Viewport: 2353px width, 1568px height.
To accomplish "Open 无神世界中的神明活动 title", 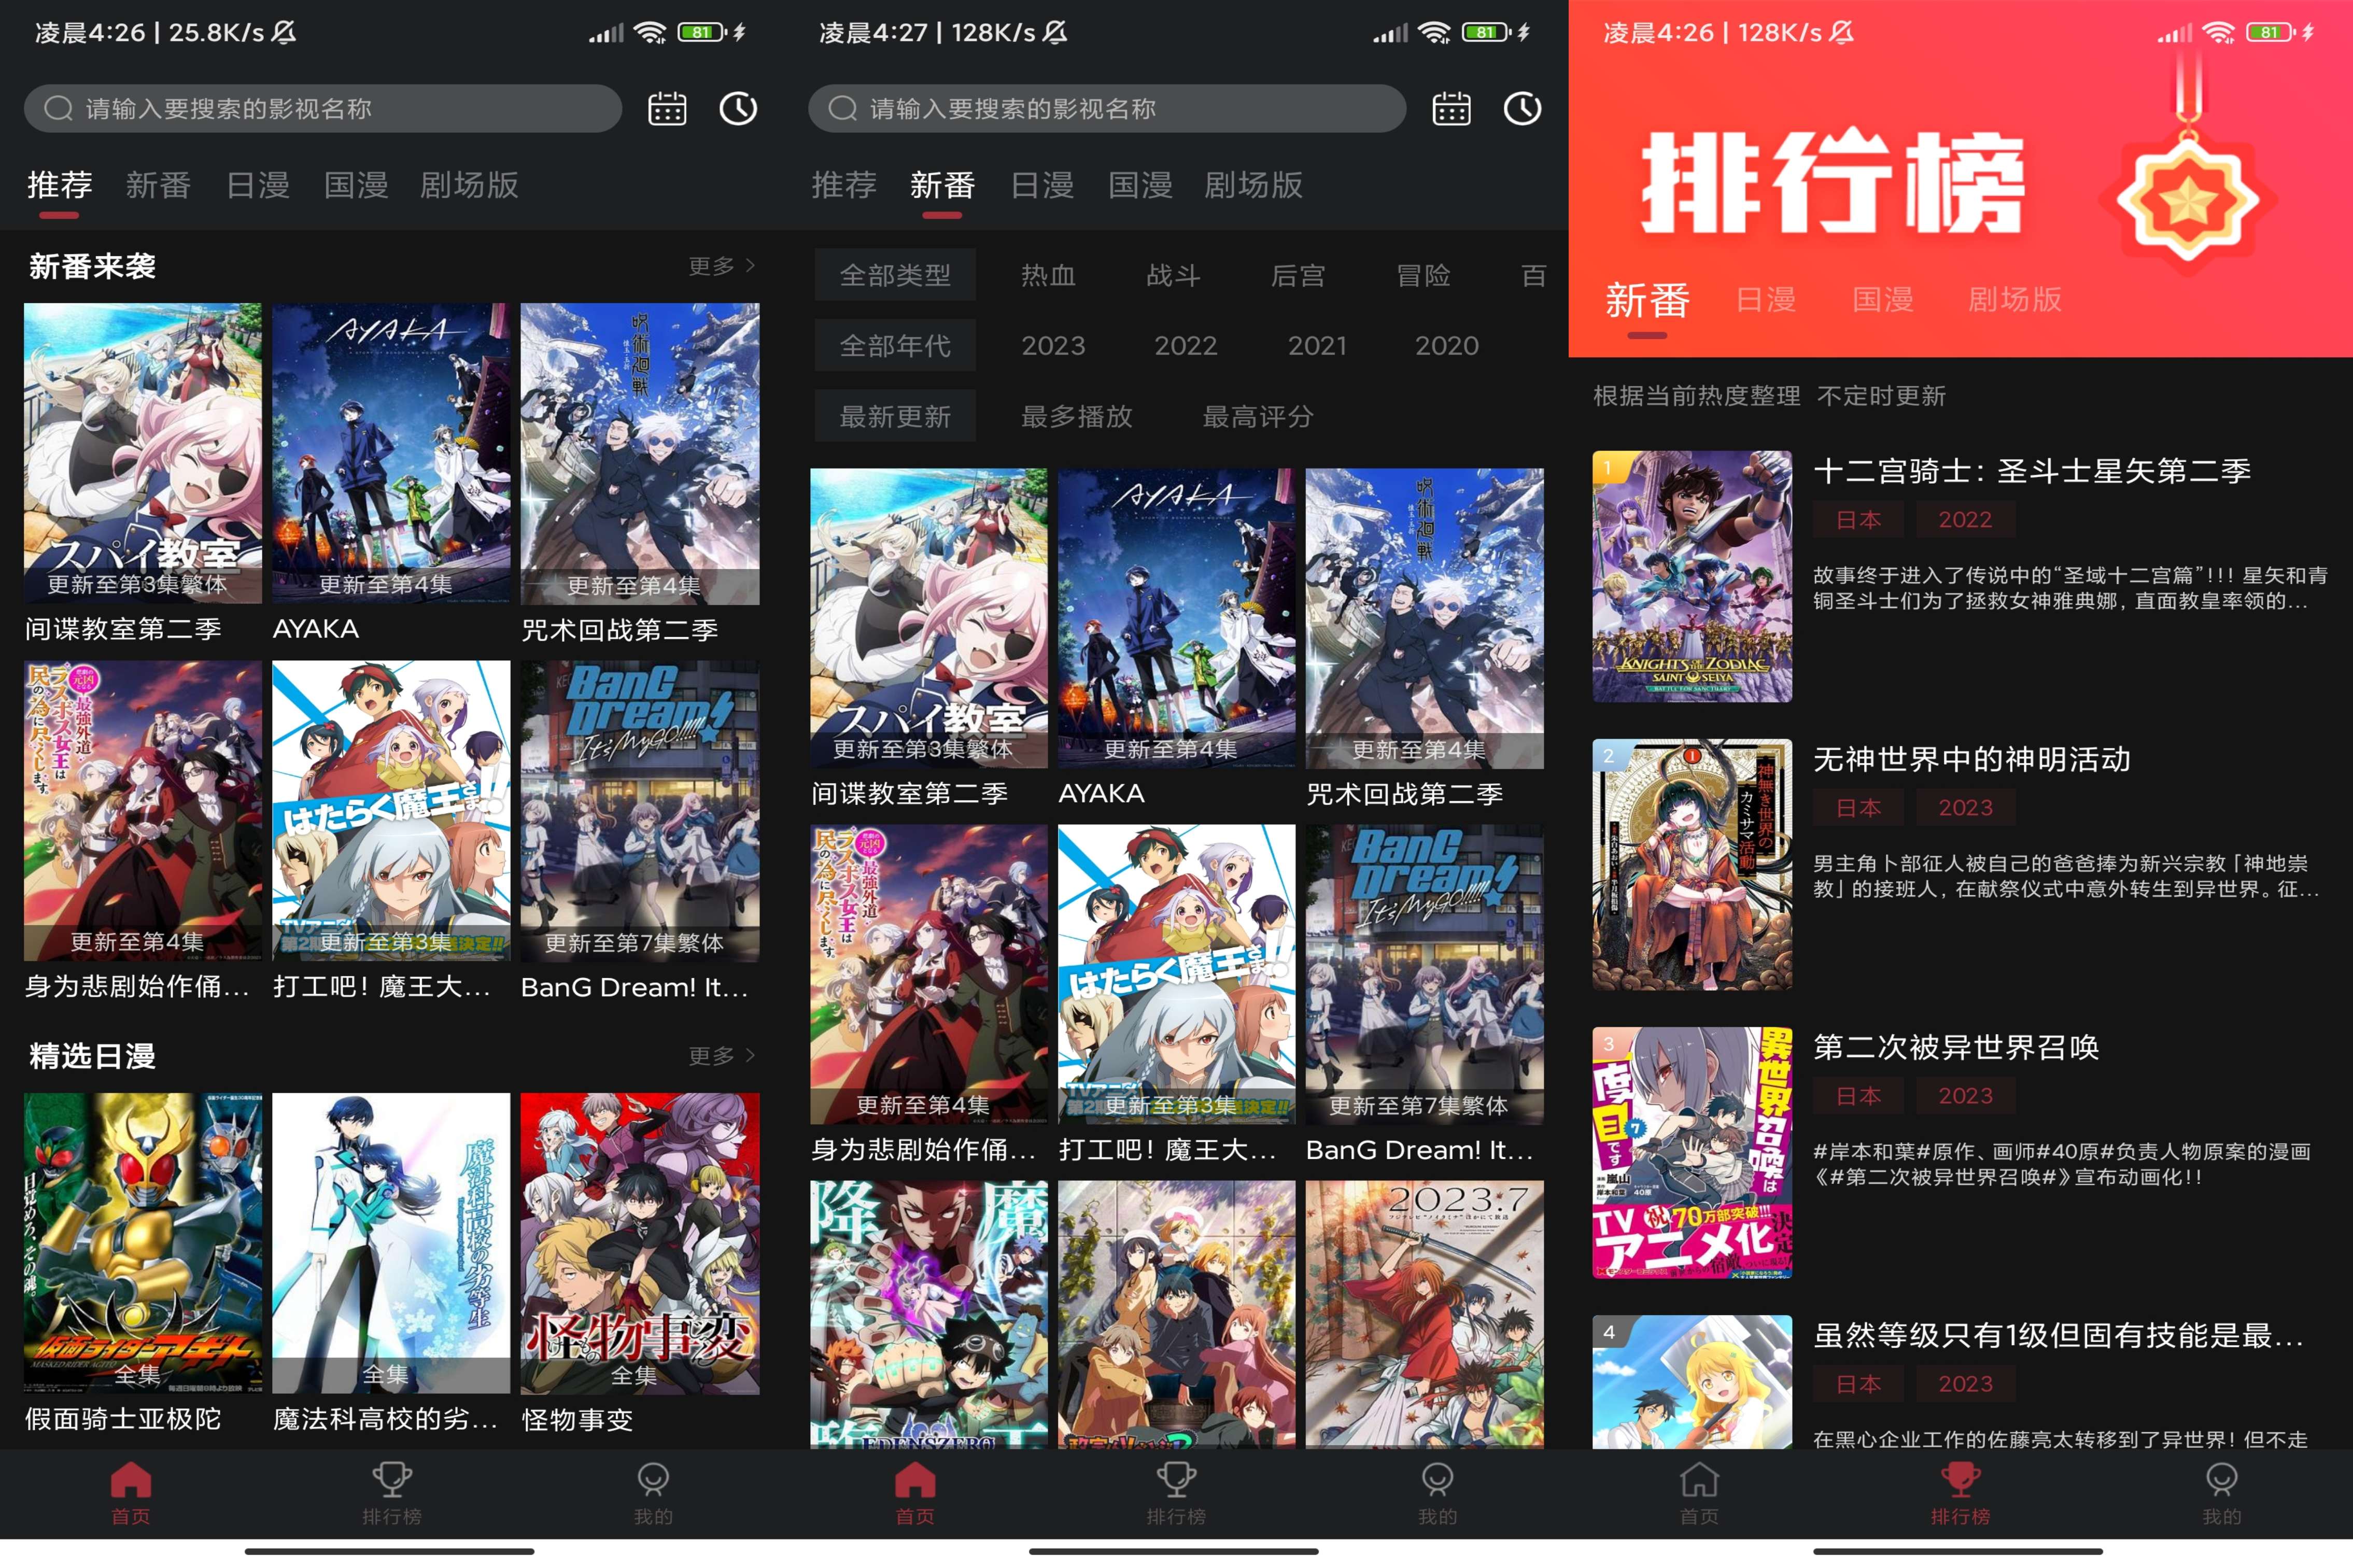I will (1972, 759).
